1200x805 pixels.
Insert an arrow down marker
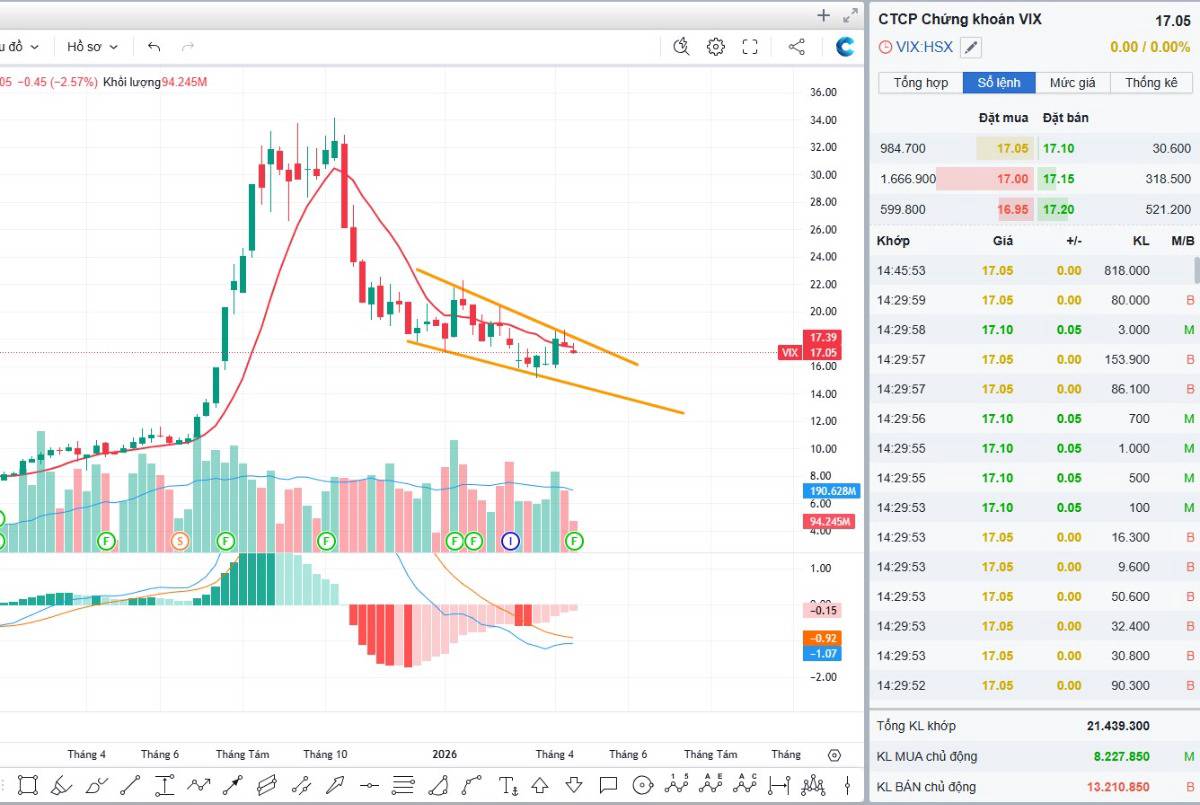point(574,784)
